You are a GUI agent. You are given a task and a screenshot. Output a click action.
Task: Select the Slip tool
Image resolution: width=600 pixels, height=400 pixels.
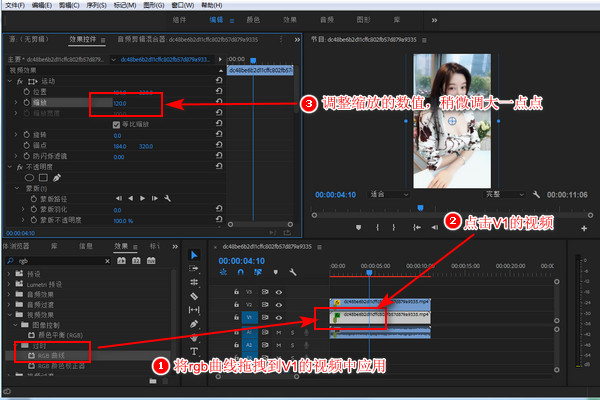[x=194, y=310]
